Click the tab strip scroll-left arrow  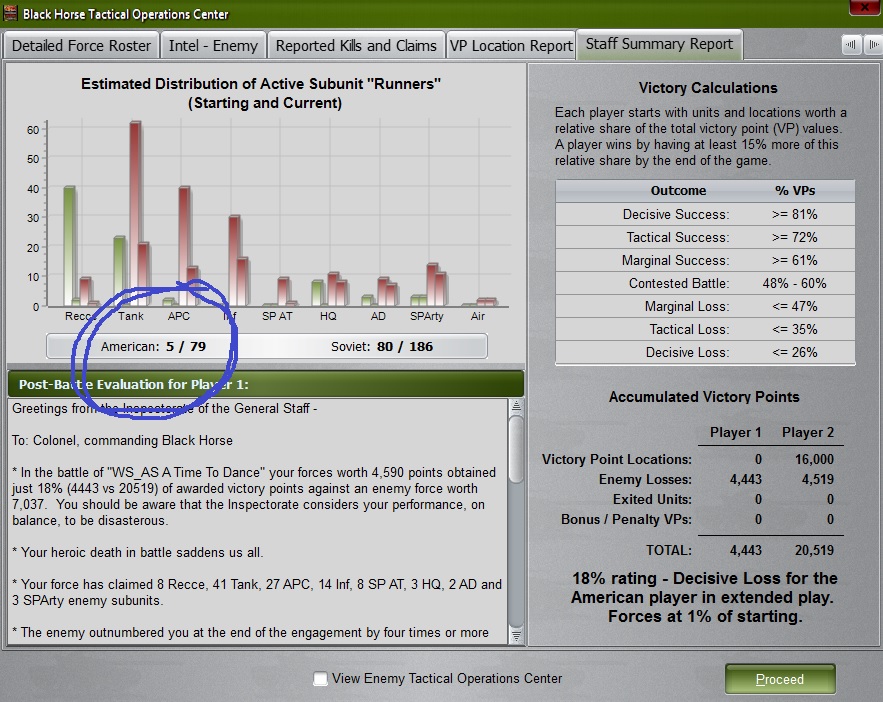tap(851, 44)
